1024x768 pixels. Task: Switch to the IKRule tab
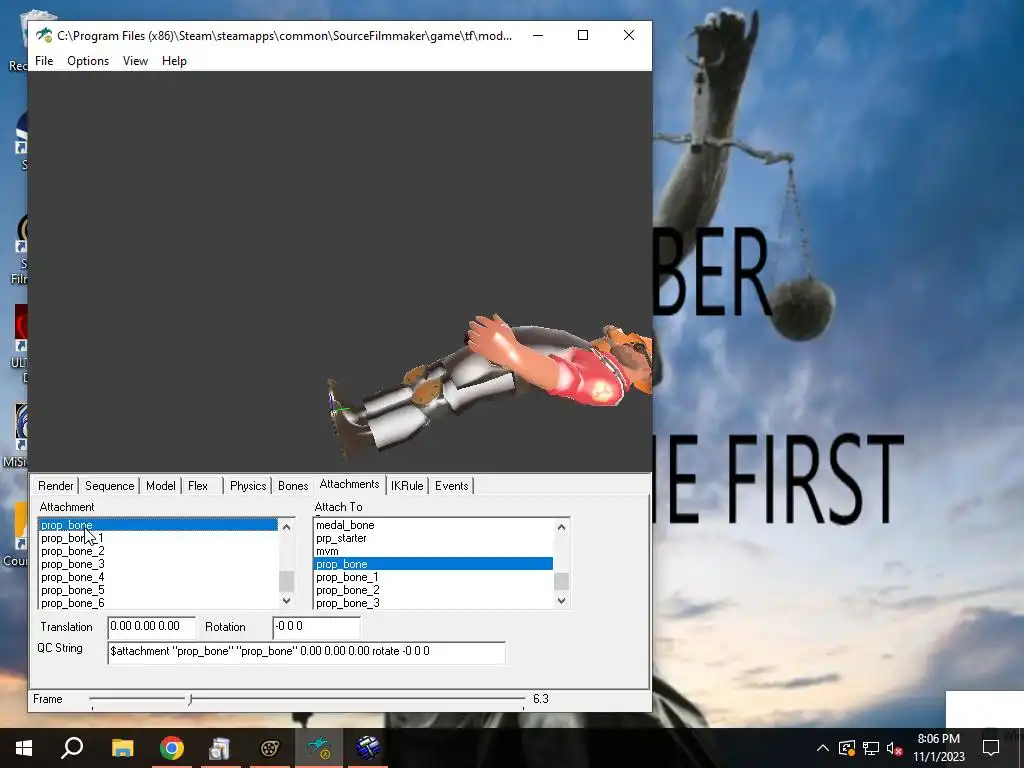tap(407, 486)
